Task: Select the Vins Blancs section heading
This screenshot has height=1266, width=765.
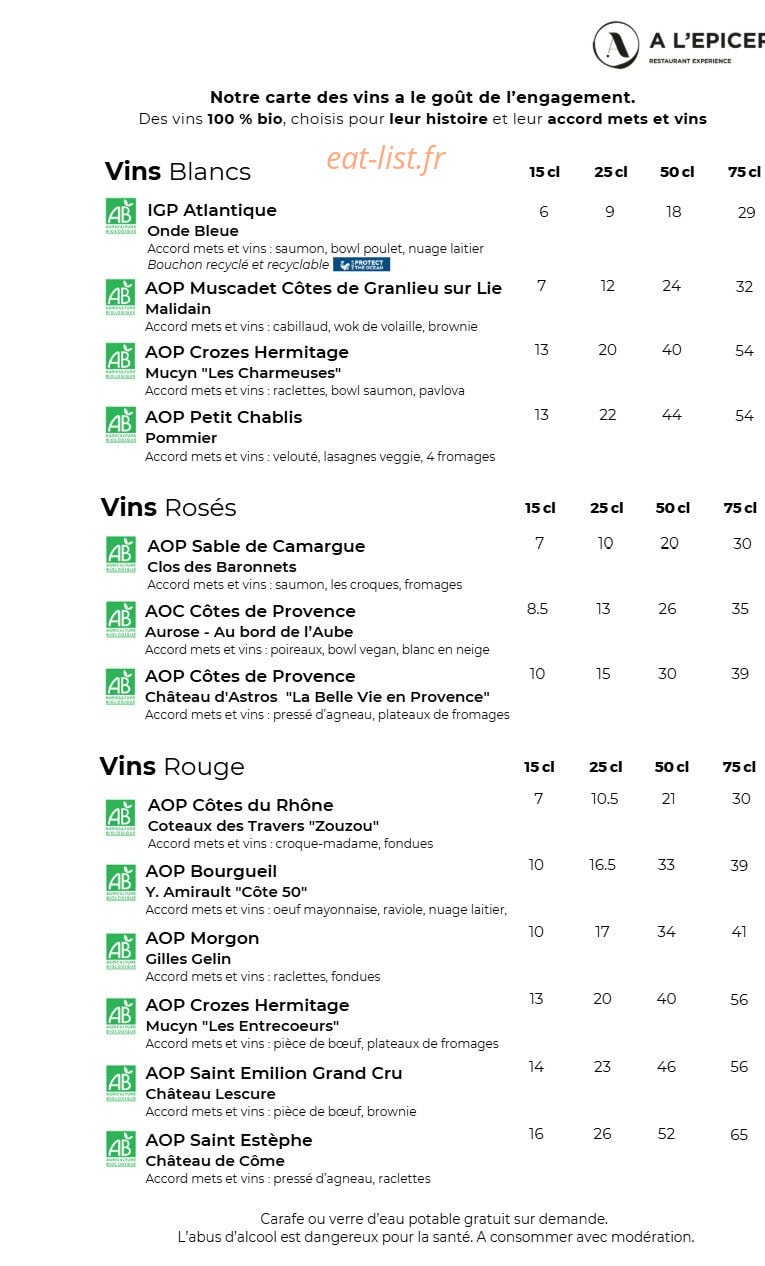Action: click(x=178, y=171)
